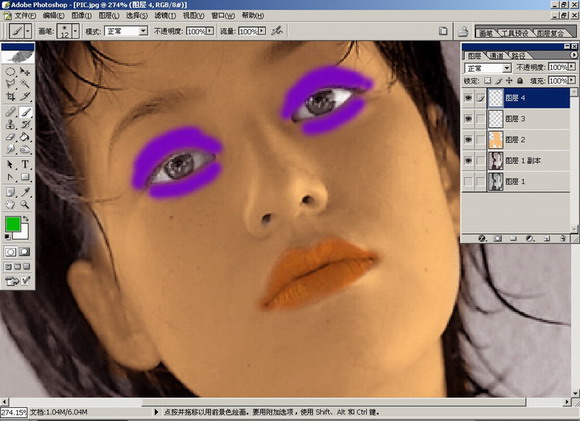Show hidden 图层 1 via visibility box

pyautogui.click(x=468, y=181)
